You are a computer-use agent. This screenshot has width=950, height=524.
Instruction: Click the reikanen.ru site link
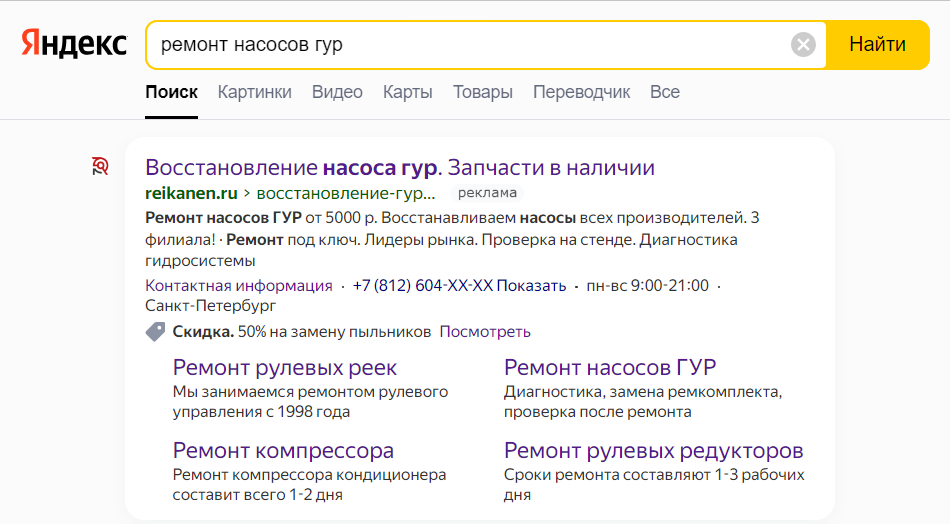tap(191, 193)
